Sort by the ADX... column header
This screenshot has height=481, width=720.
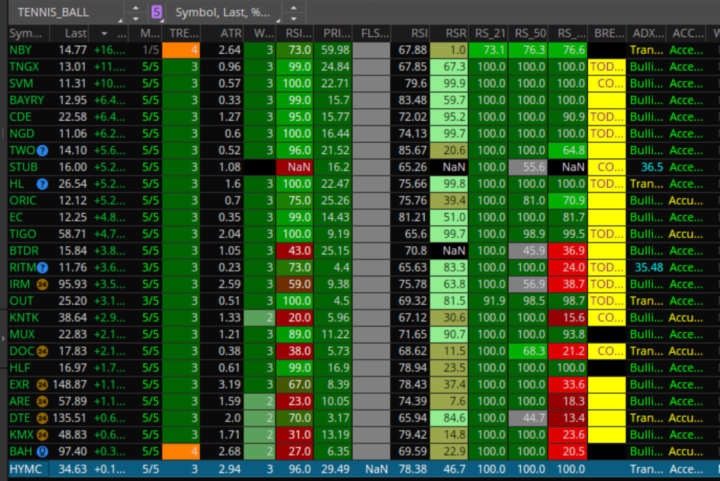[646, 34]
